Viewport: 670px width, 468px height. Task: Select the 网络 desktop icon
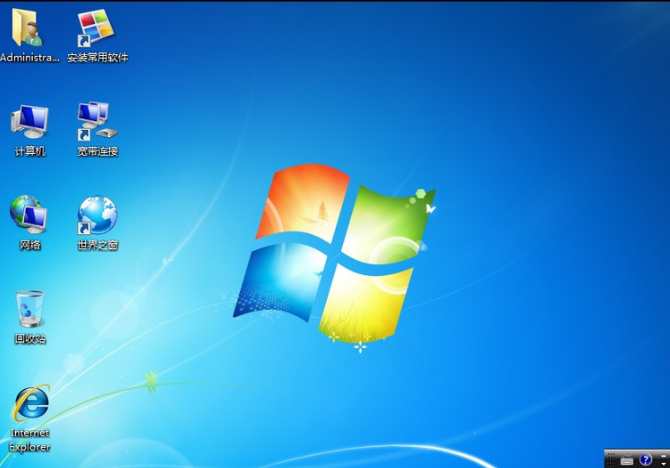pyautogui.click(x=29, y=214)
